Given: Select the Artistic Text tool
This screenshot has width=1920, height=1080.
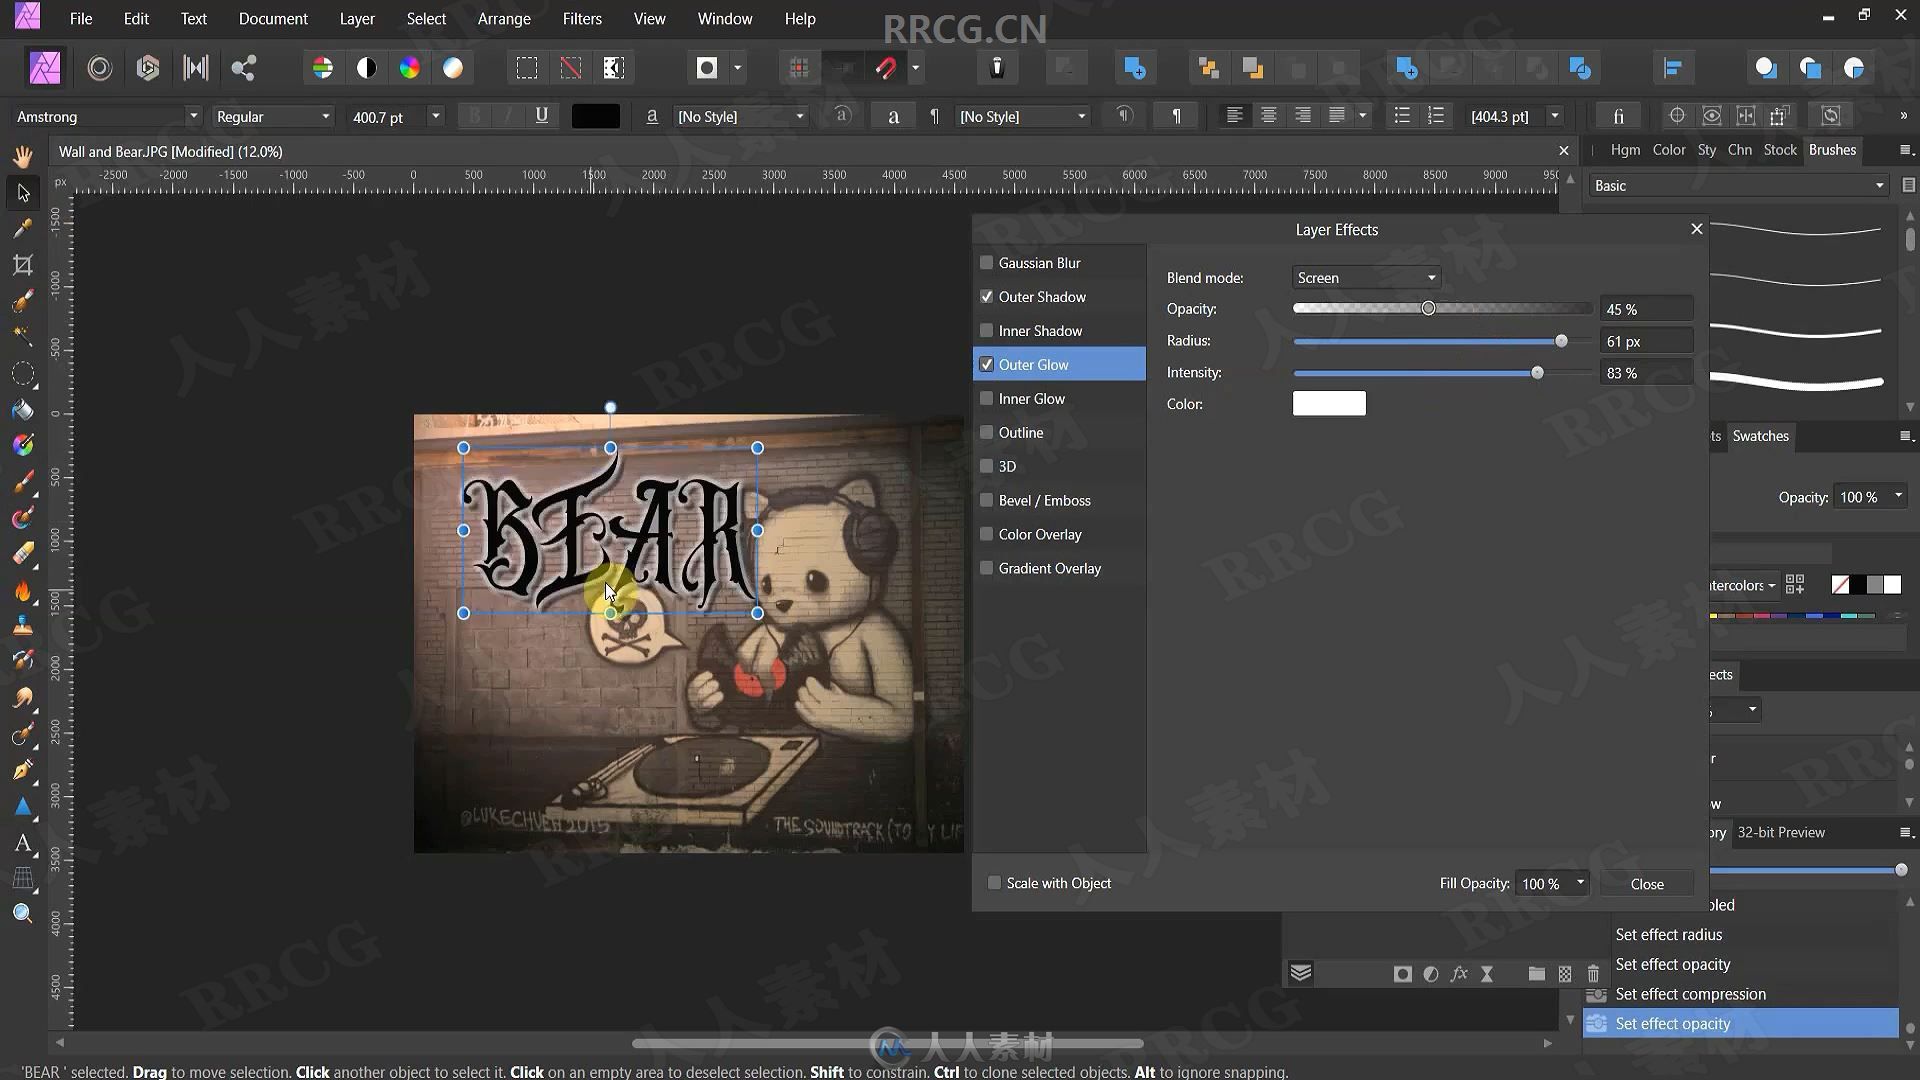Looking at the screenshot, I should click(x=23, y=842).
